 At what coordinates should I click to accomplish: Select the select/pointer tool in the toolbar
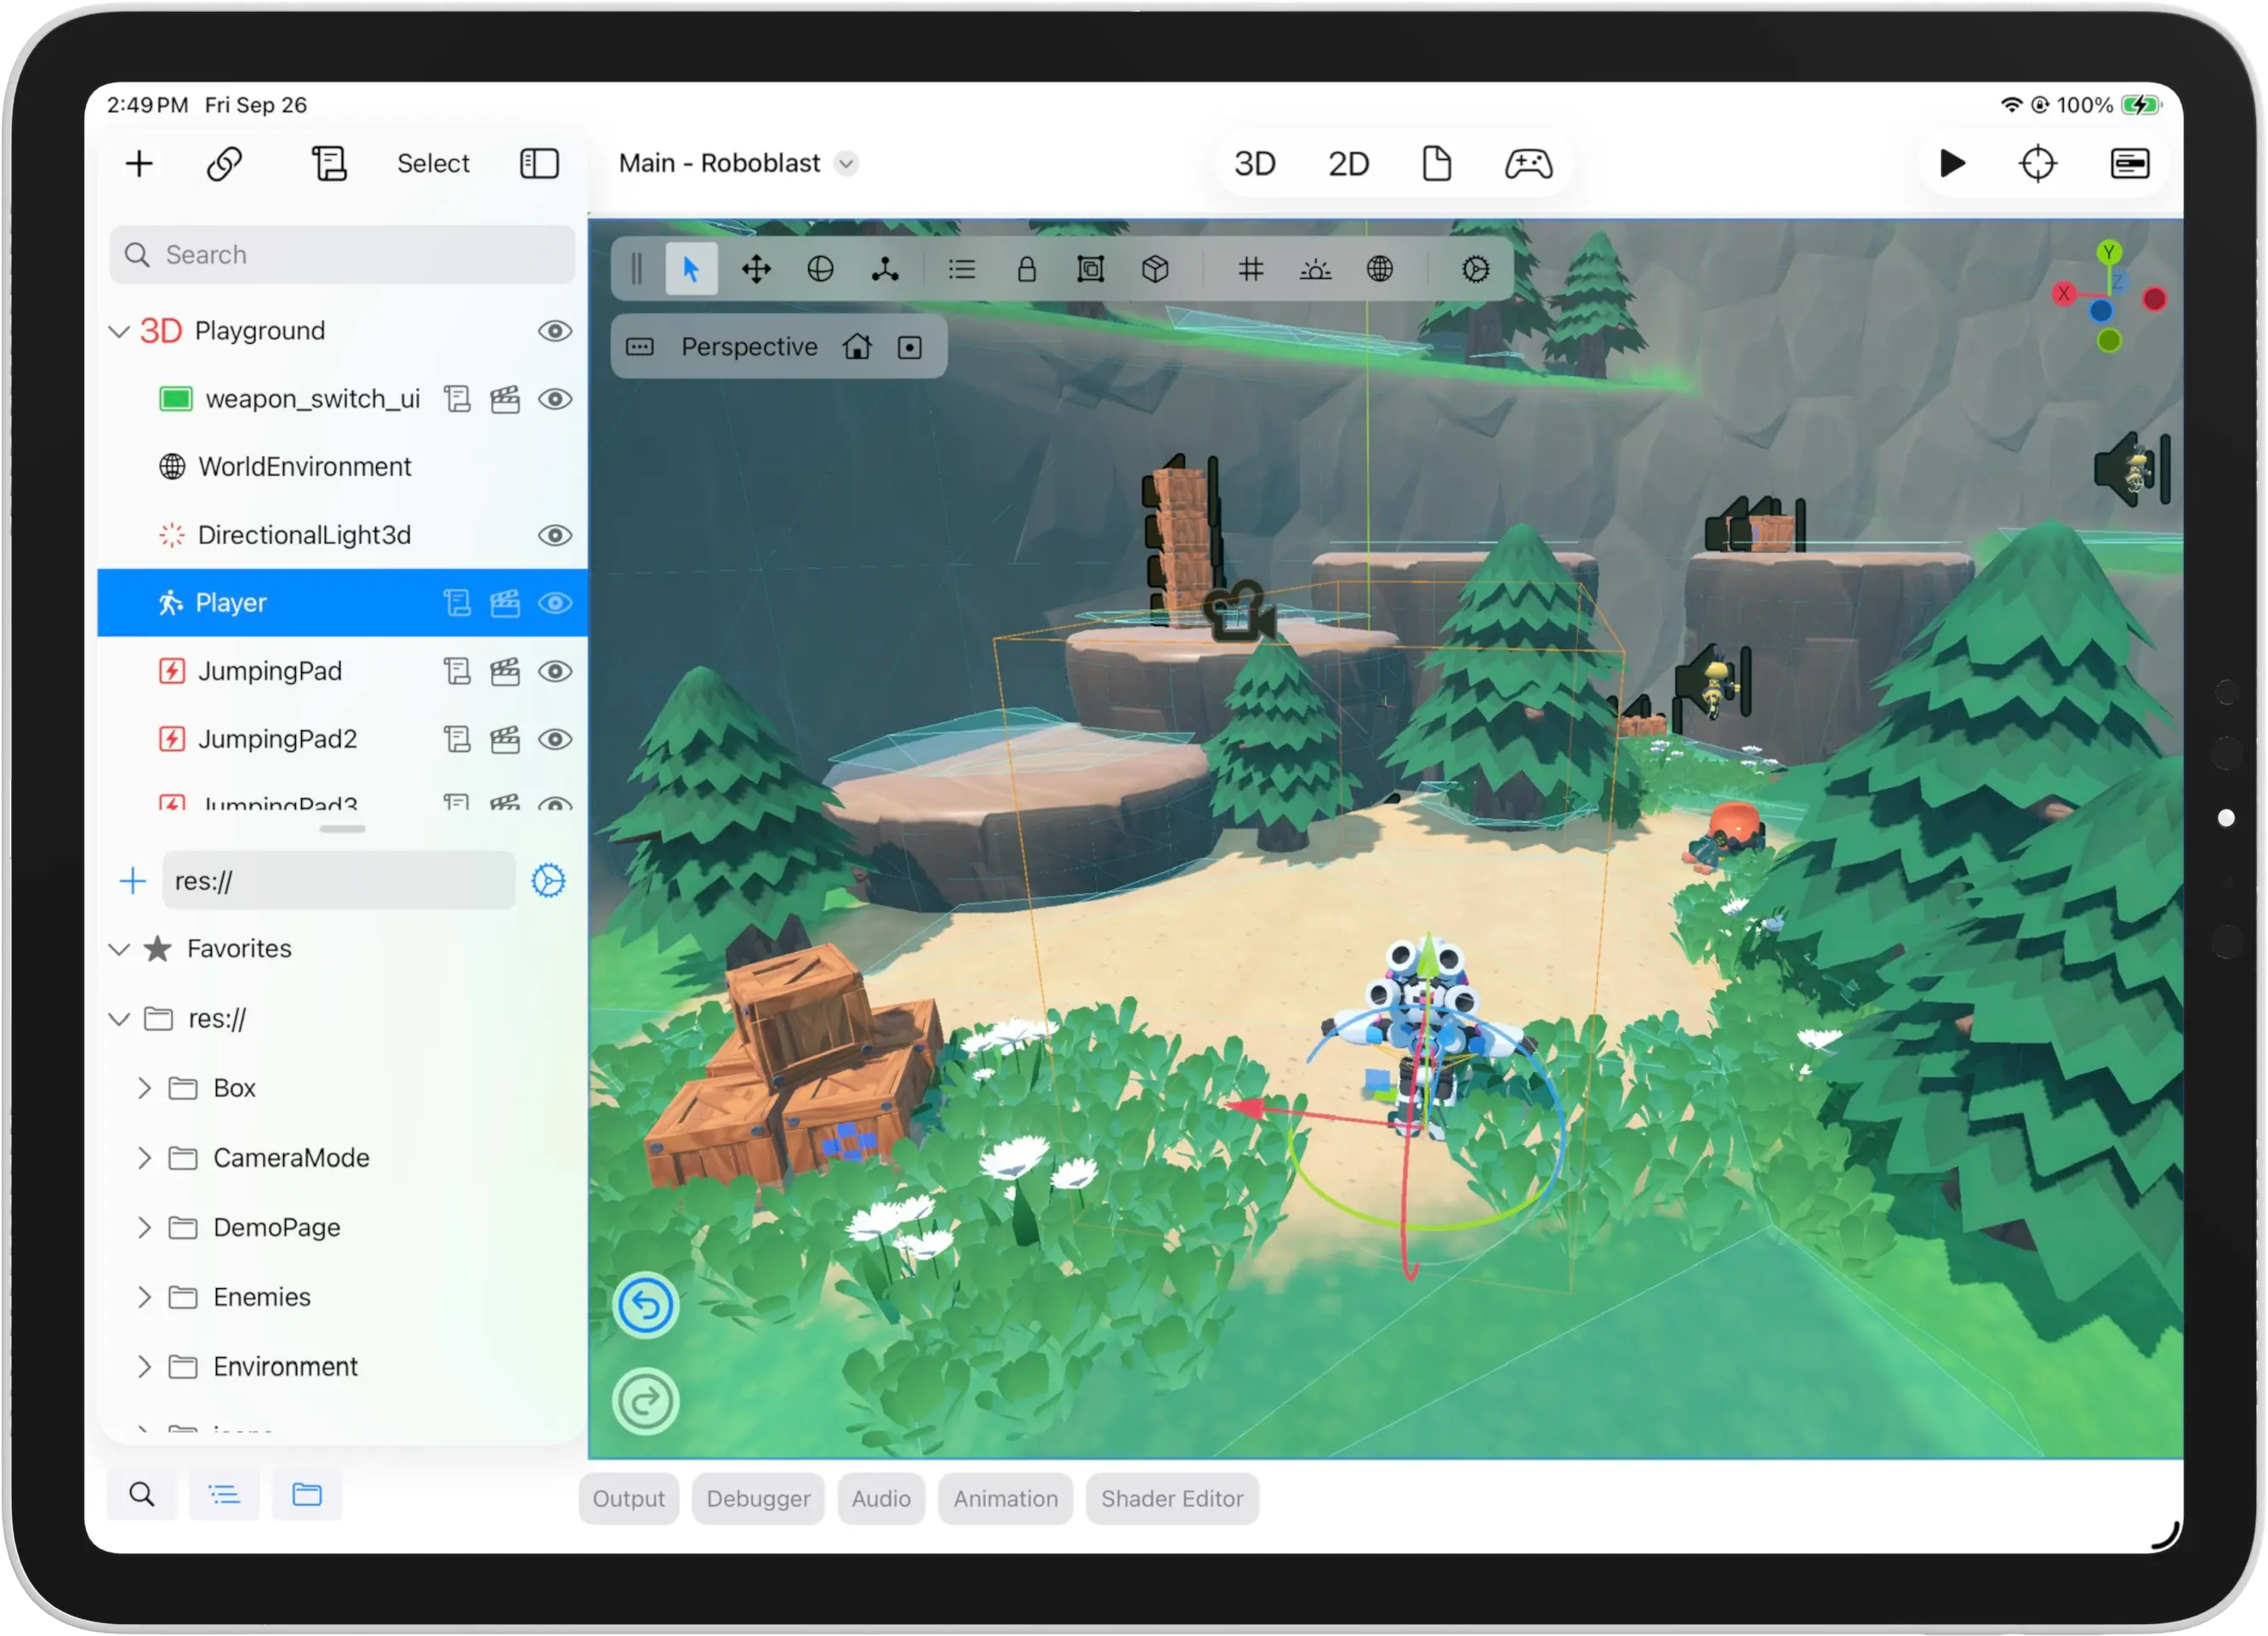691,269
